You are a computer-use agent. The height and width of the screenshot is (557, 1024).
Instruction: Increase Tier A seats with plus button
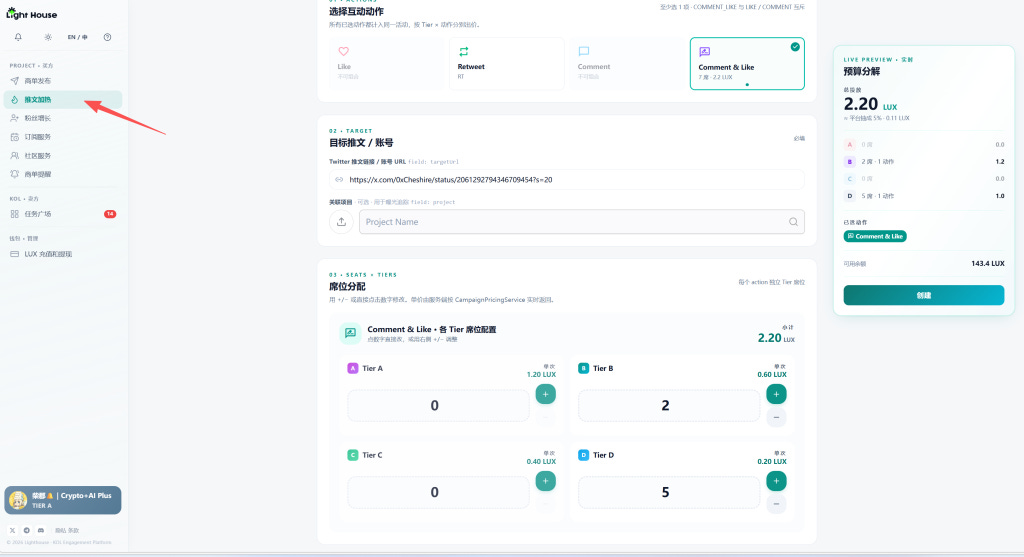point(545,394)
